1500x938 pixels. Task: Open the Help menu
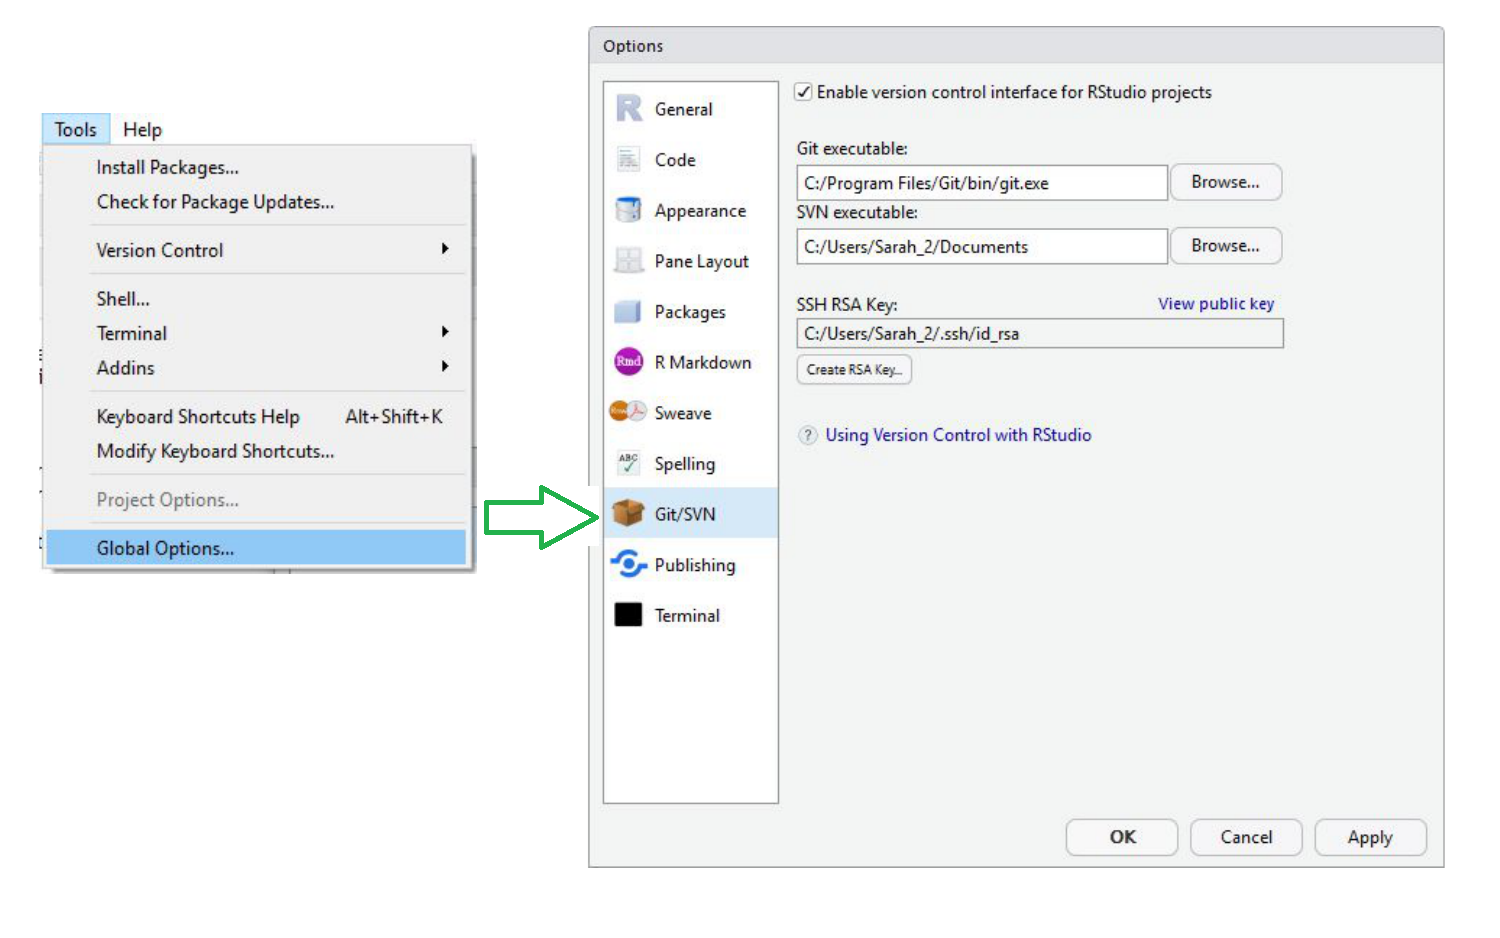click(x=142, y=129)
